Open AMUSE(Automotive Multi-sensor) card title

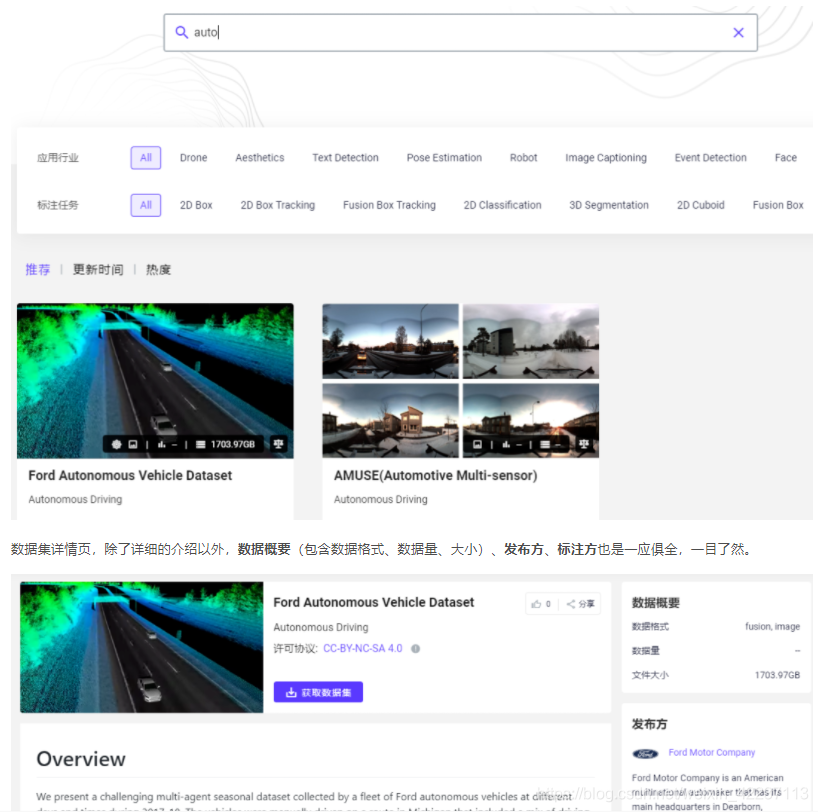coord(436,475)
